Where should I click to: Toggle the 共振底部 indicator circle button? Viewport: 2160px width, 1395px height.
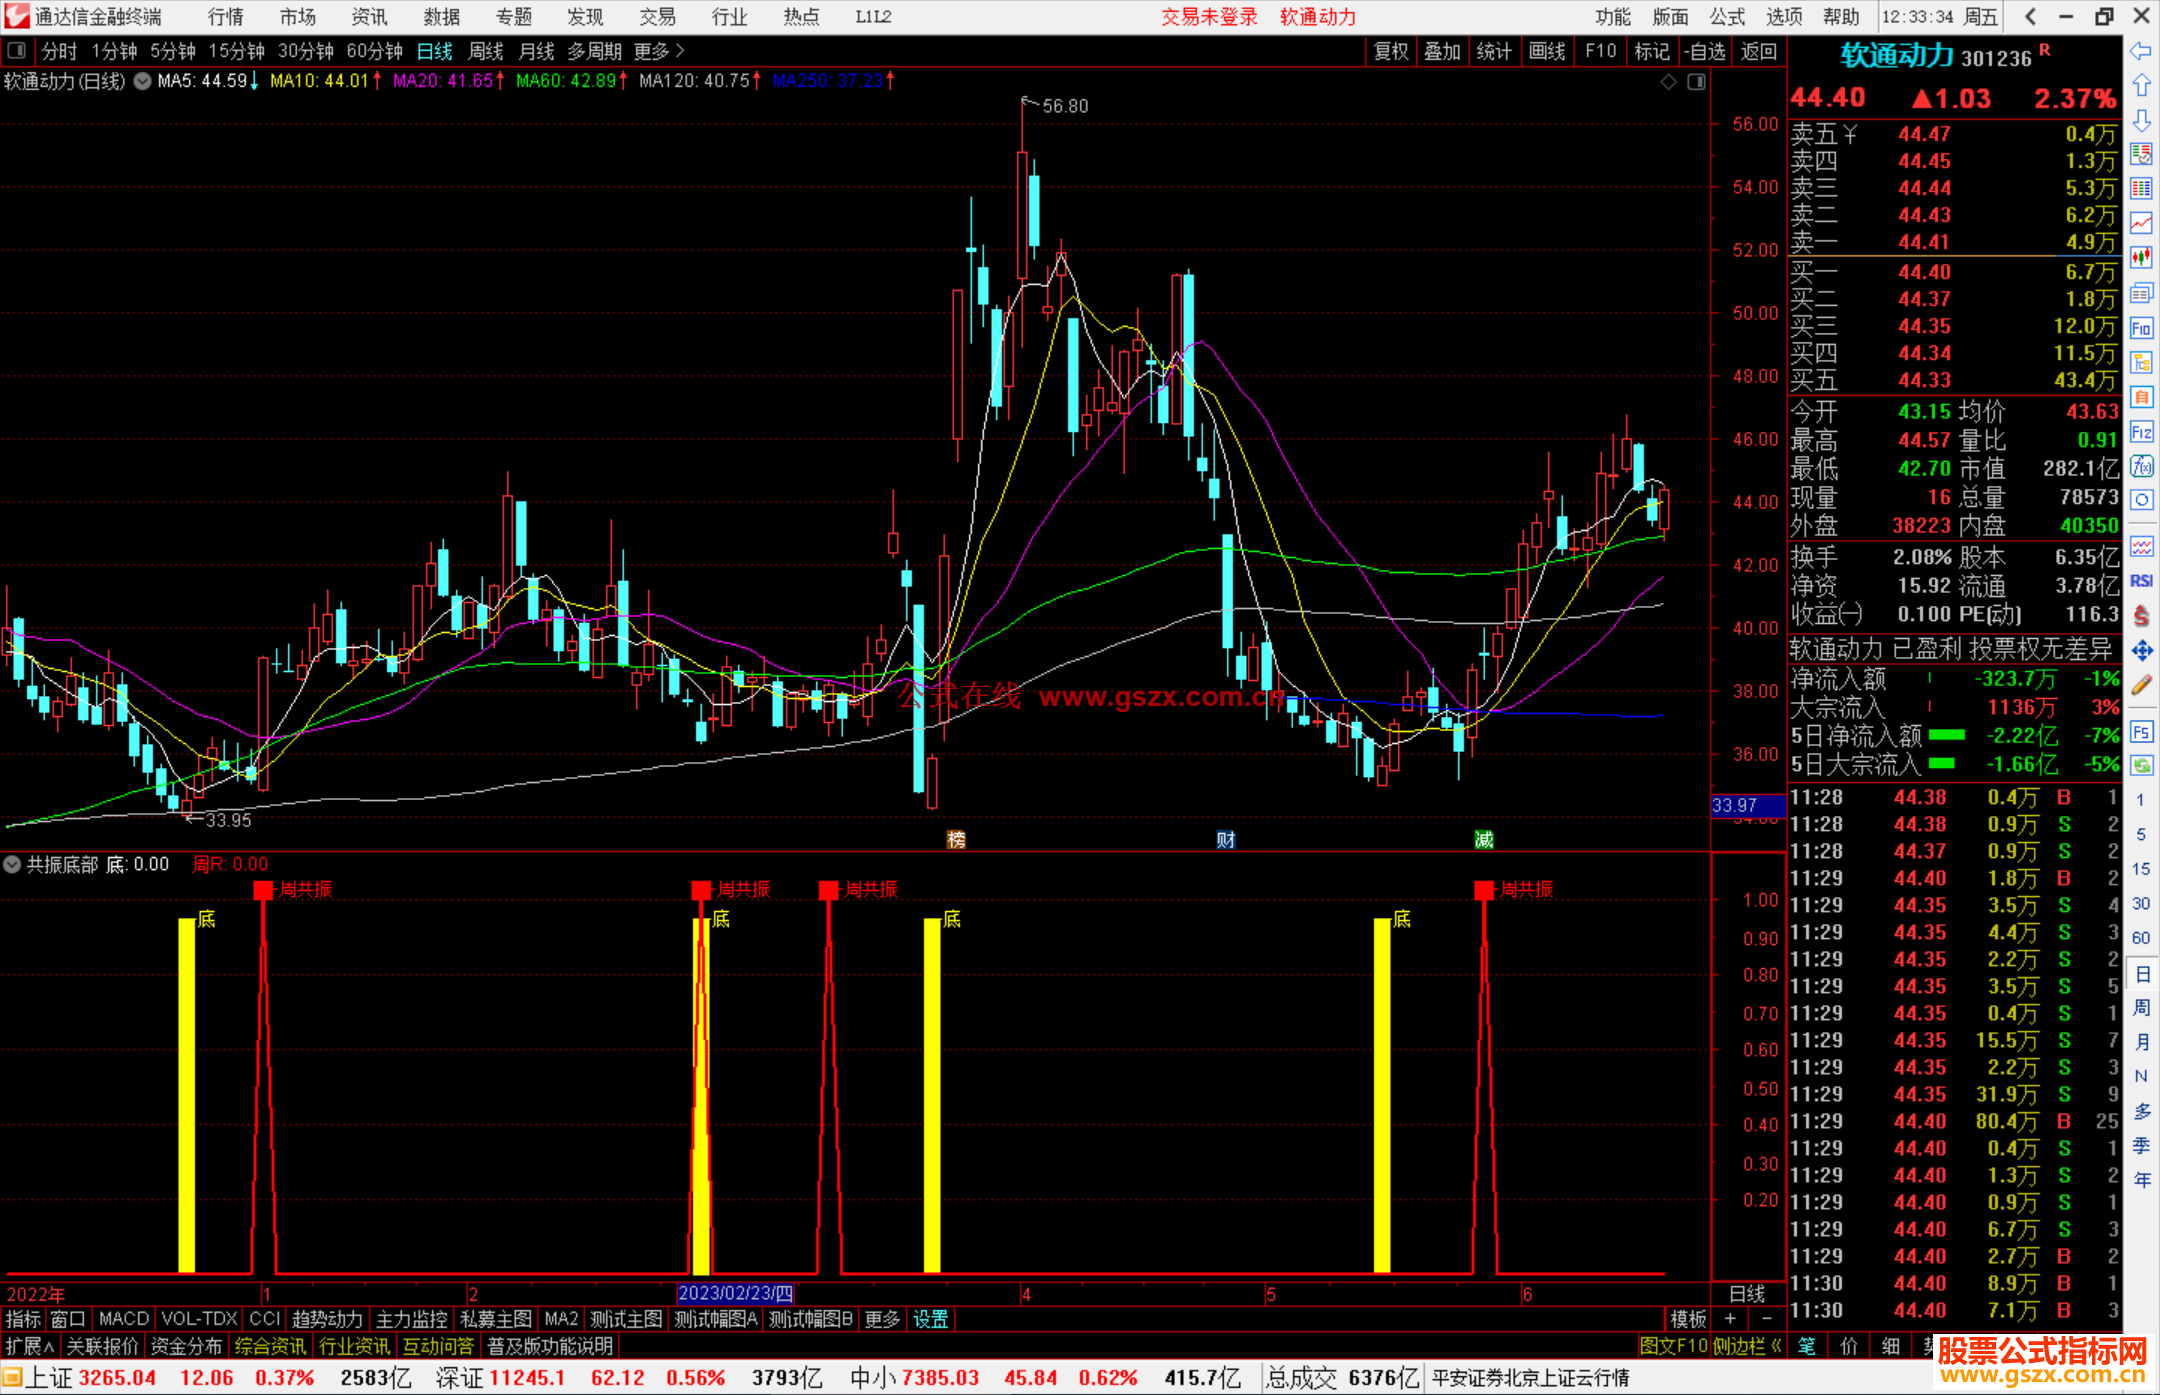(x=13, y=864)
